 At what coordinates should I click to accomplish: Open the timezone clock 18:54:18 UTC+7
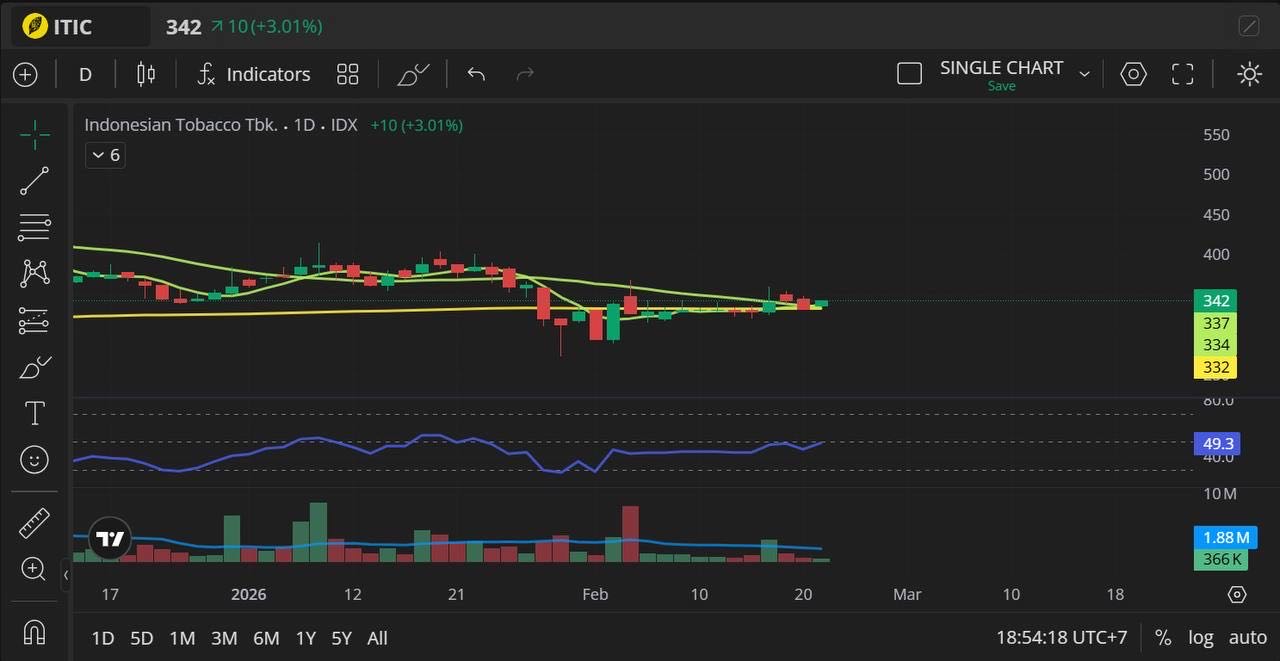[1062, 638]
